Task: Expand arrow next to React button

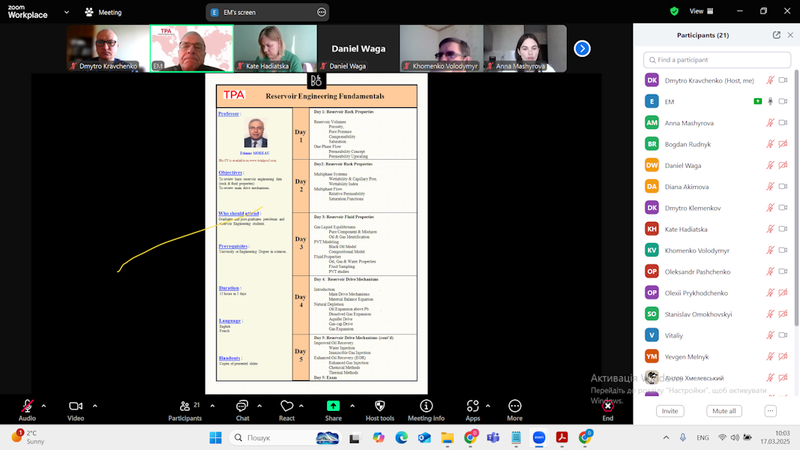Action: (x=301, y=406)
